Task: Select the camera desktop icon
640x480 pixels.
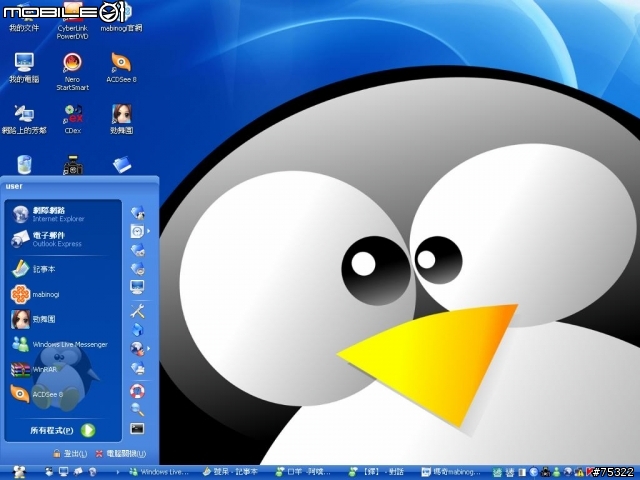Action: 73,165
